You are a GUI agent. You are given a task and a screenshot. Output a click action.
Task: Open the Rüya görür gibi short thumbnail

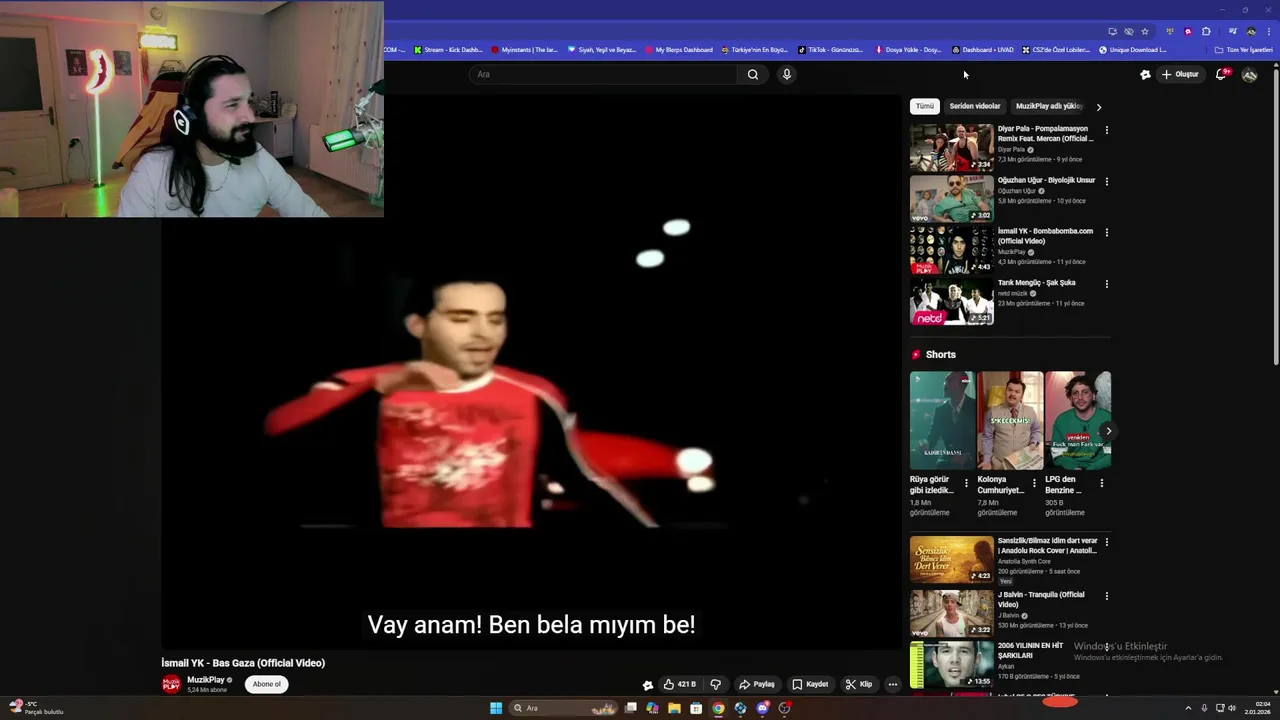coord(942,420)
